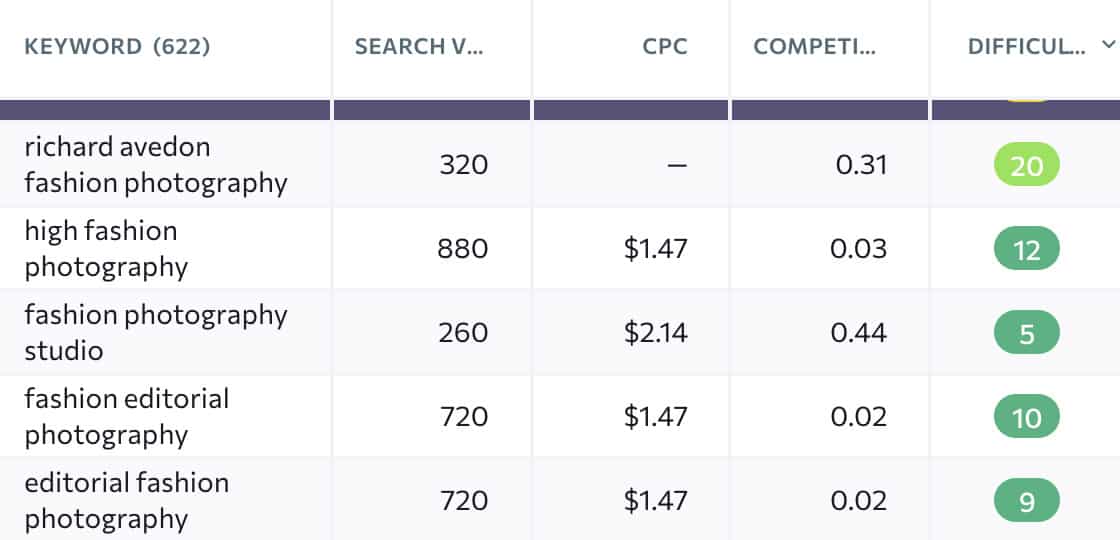Select the 'fashion photography studio' keyword
Viewport: 1120px width, 540px height.
tap(155, 333)
